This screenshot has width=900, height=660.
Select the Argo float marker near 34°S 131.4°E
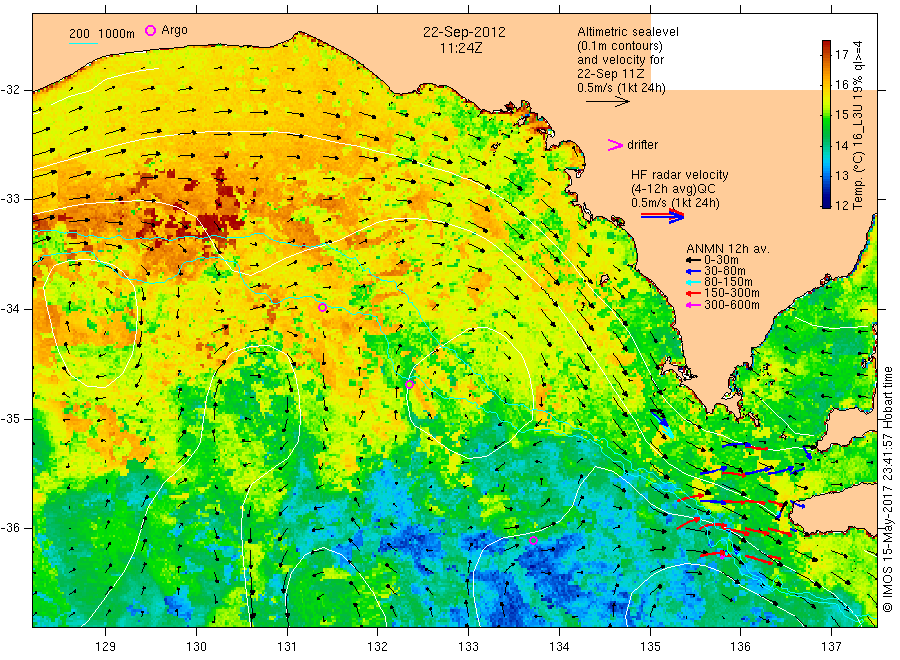tap(323, 308)
